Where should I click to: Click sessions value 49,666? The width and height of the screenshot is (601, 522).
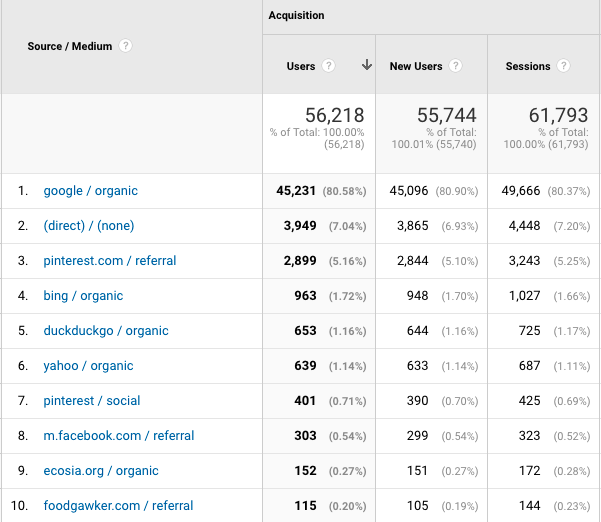[x=521, y=190]
